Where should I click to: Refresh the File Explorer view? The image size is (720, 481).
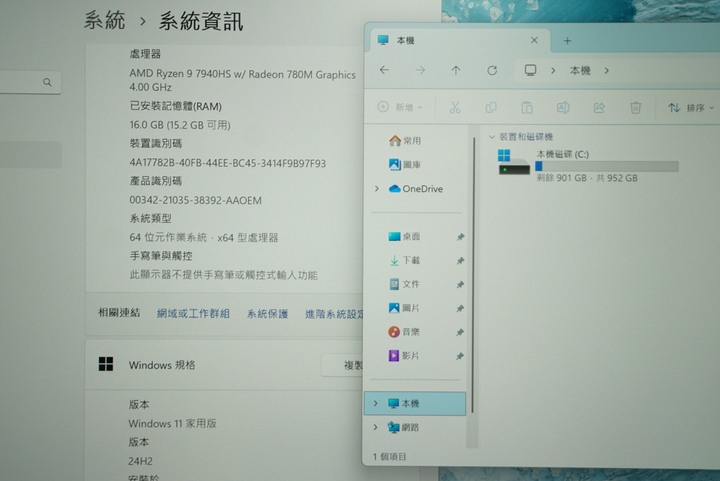492,70
